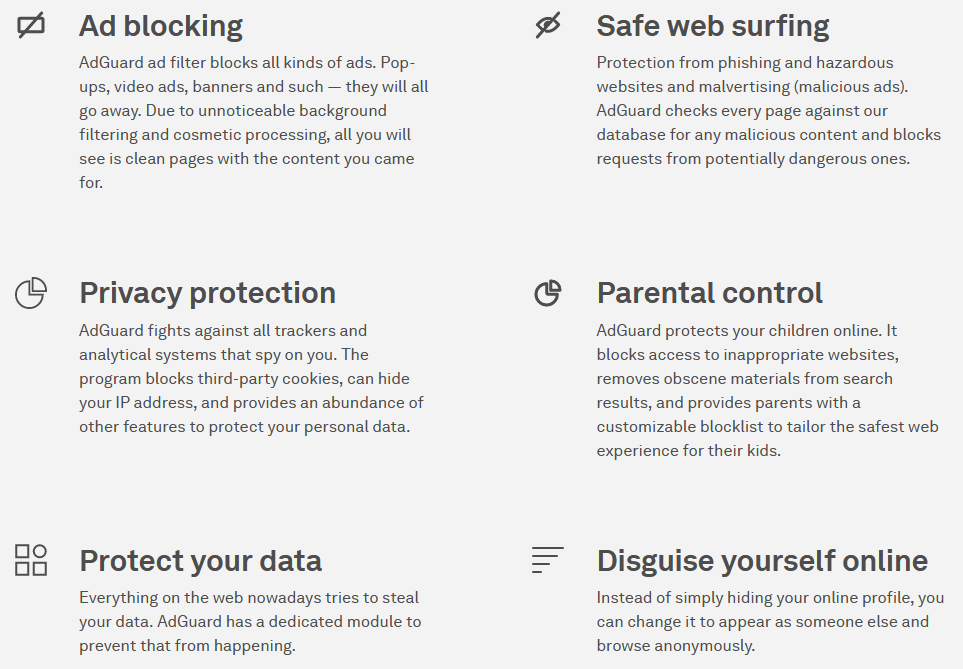
Task: Click the crossed-out eye Safe web surfing icon
Action: pos(548,26)
